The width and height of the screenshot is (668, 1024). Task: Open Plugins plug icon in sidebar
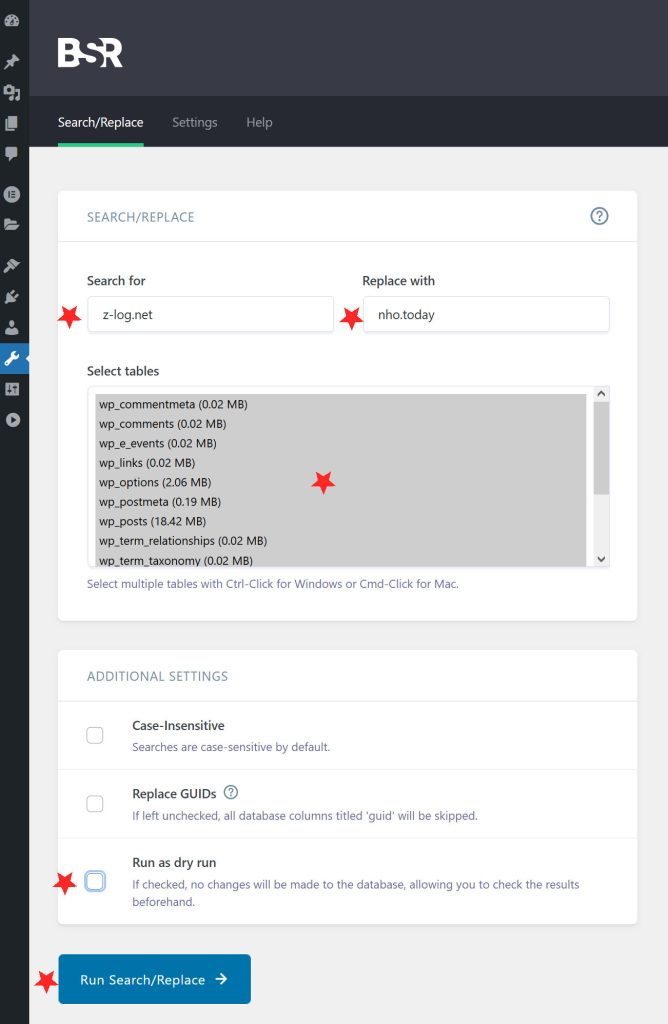12,296
